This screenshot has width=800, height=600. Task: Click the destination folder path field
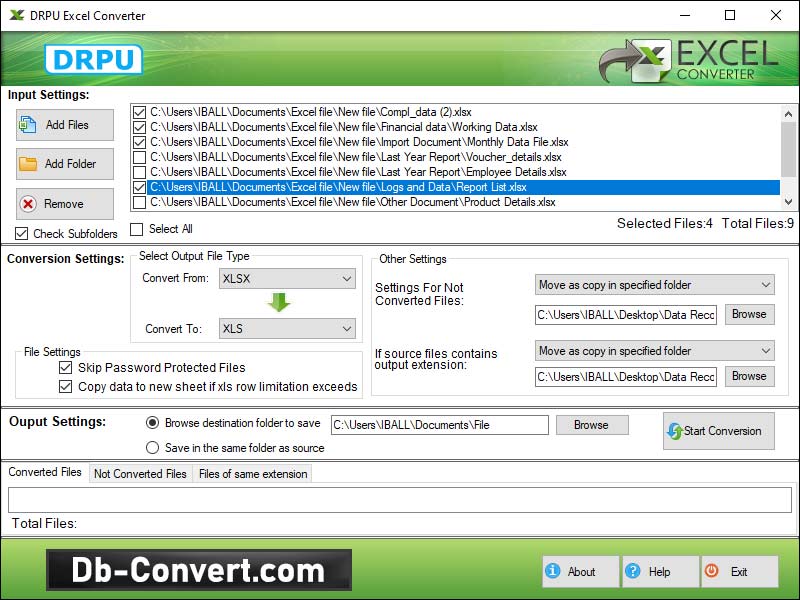[439, 425]
